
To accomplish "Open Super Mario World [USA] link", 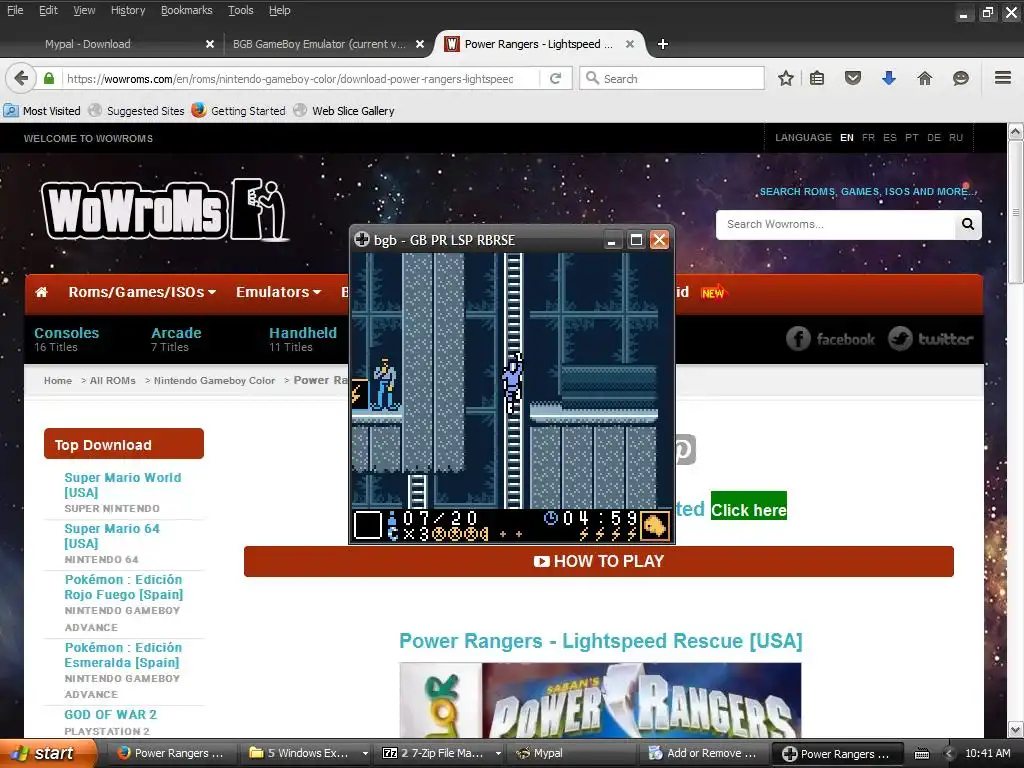I will tap(123, 485).
